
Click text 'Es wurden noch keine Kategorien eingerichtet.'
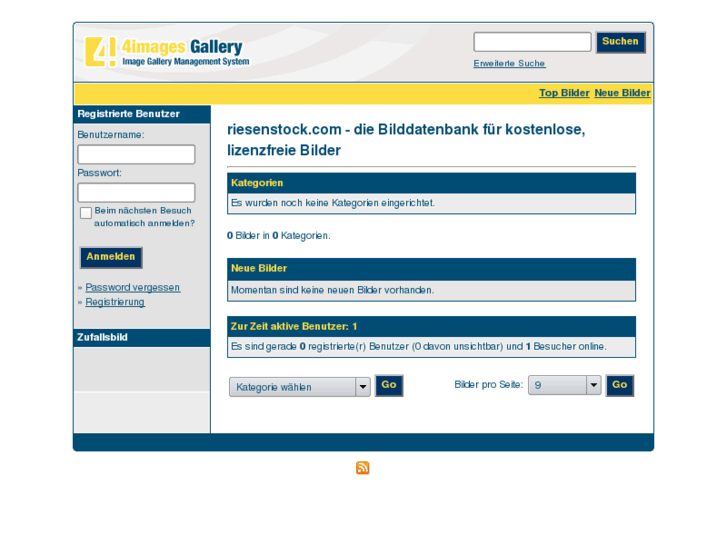coord(333,203)
